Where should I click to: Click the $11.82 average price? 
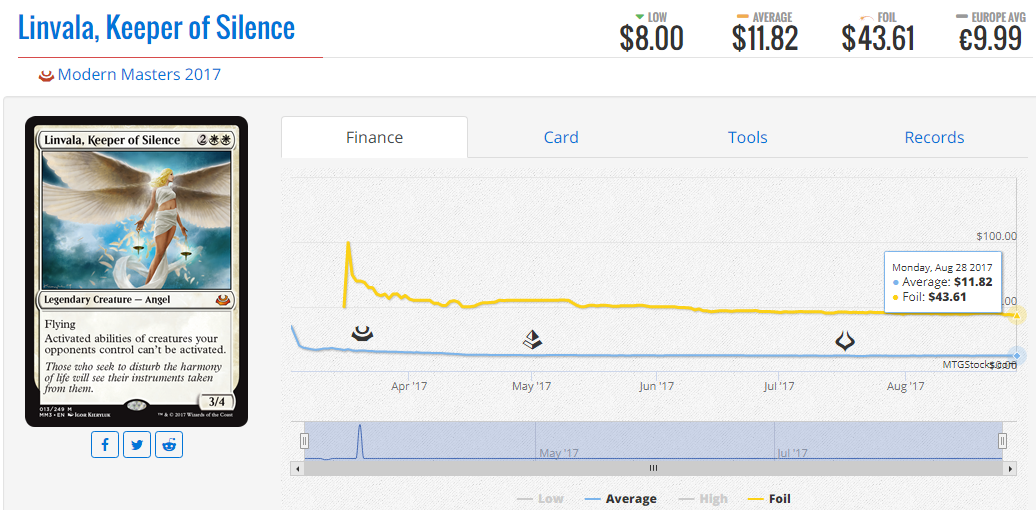pos(765,38)
